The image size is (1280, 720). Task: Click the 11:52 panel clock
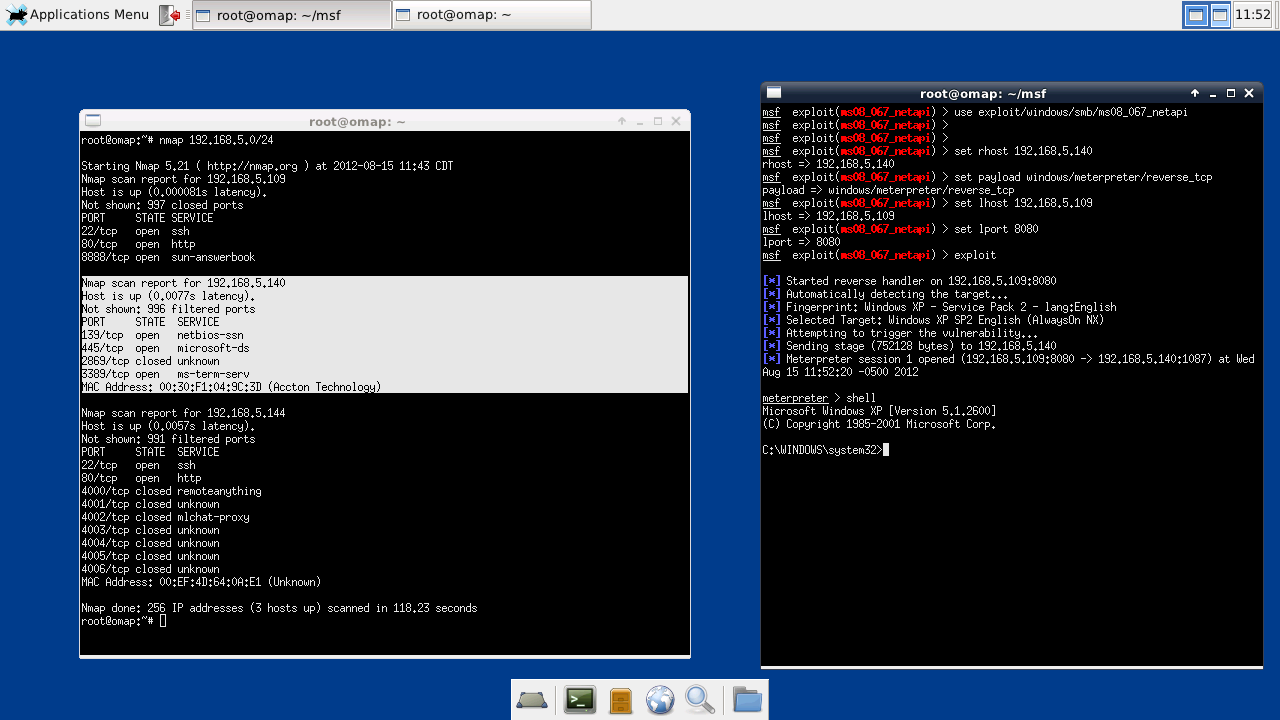1253,15
